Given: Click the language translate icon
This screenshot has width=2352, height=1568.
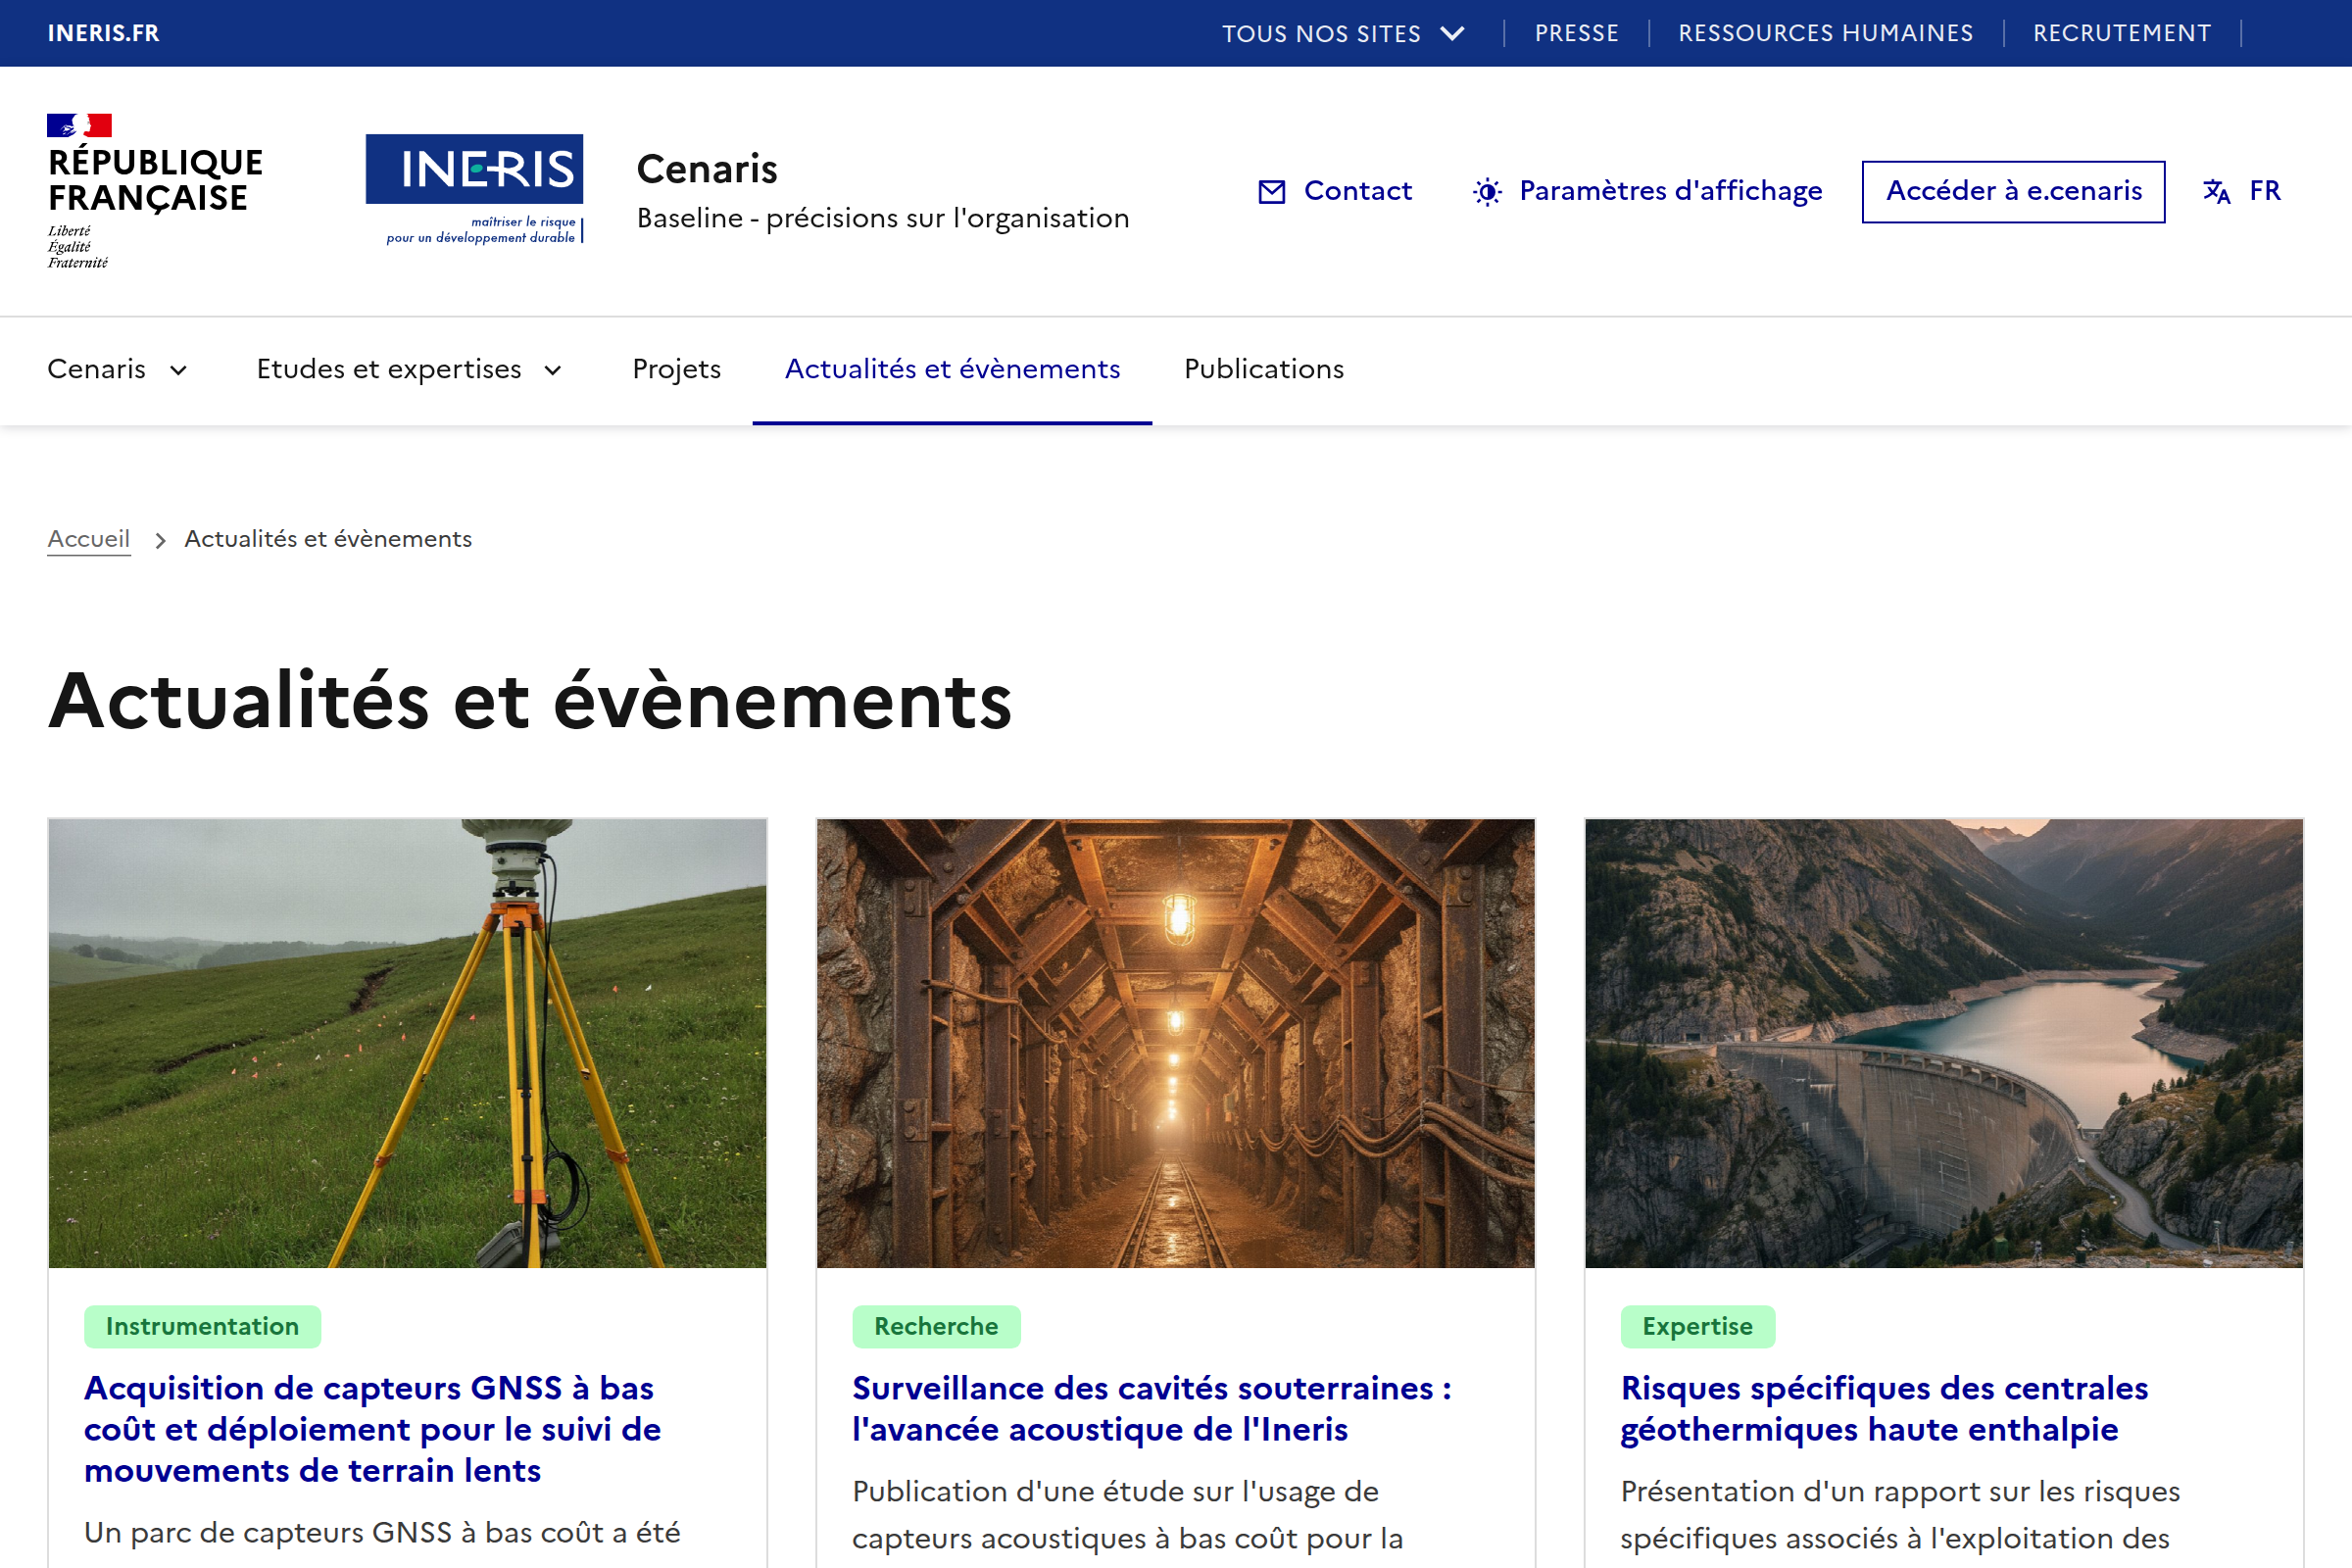Looking at the screenshot, I should point(2216,191).
